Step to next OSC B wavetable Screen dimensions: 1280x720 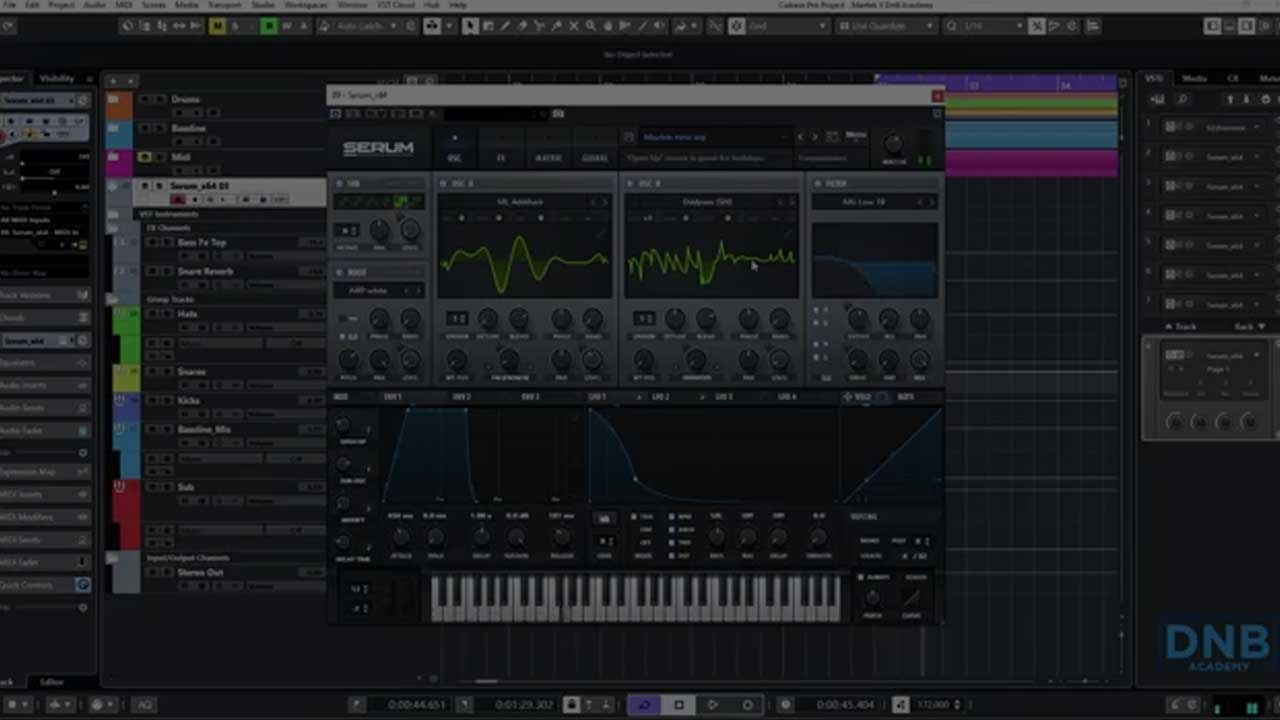pyautogui.click(x=792, y=202)
